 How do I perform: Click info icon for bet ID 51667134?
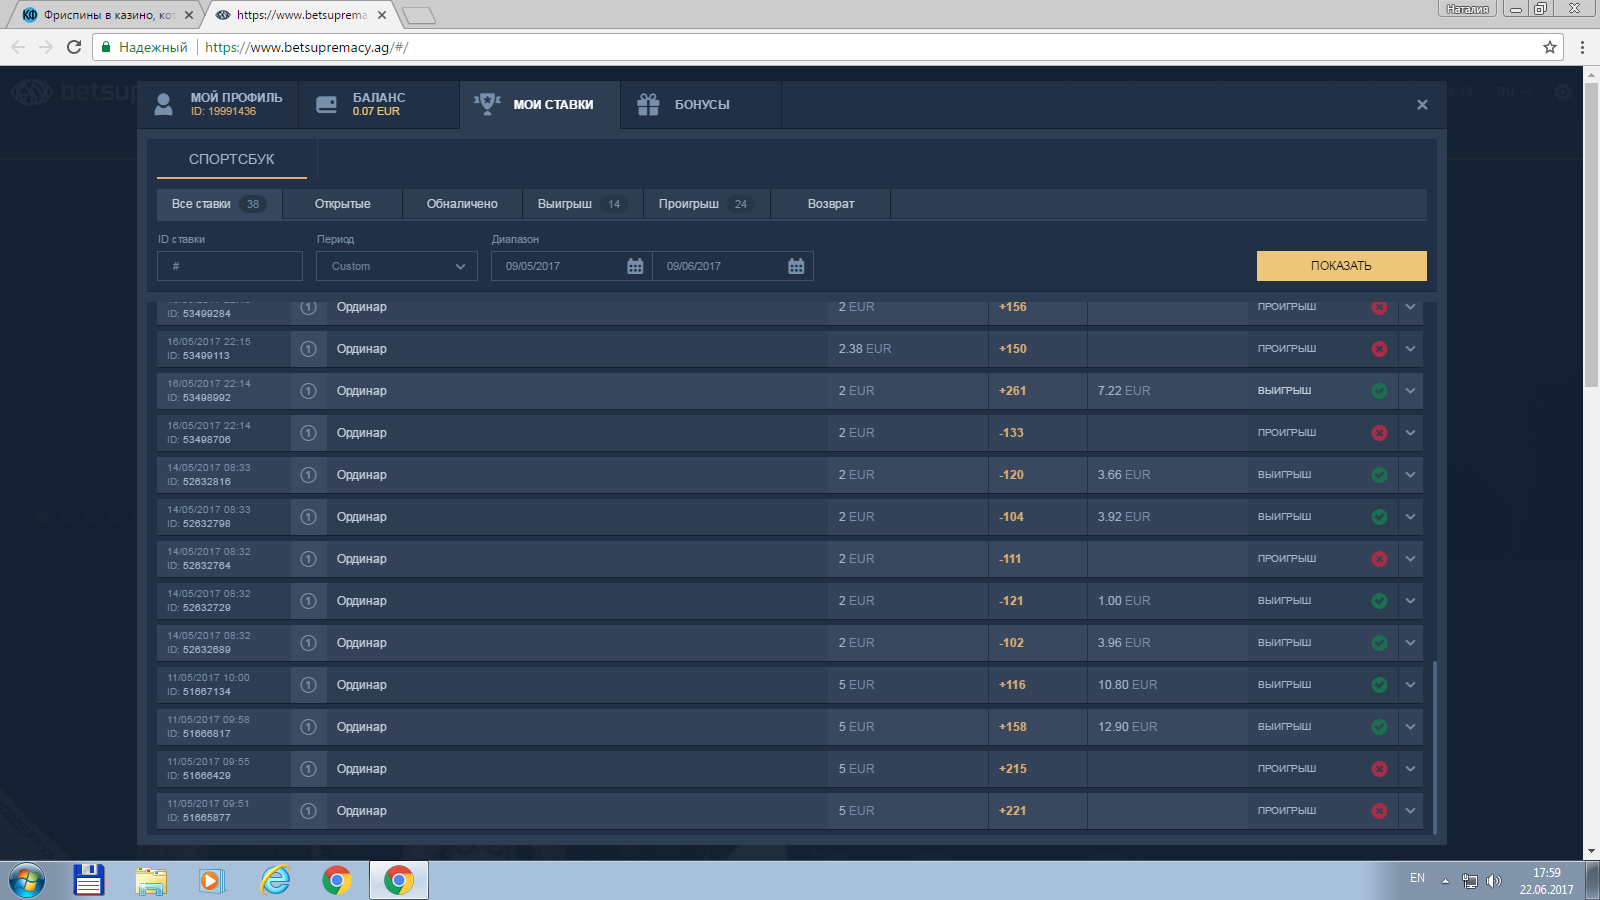click(308, 685)
